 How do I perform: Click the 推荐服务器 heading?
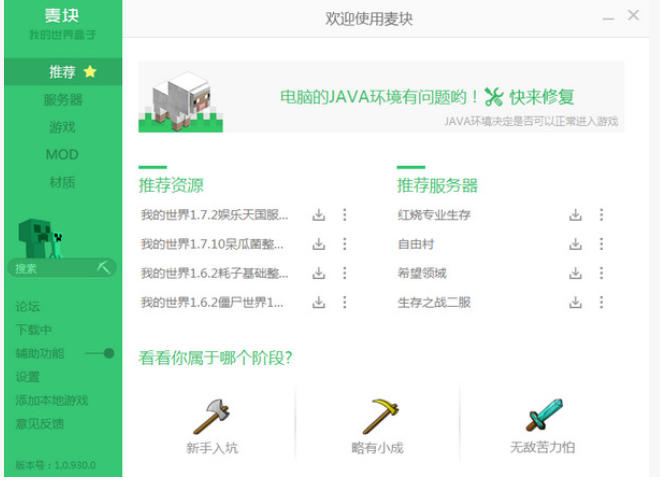pyautogui.click(x=438, y=185)
